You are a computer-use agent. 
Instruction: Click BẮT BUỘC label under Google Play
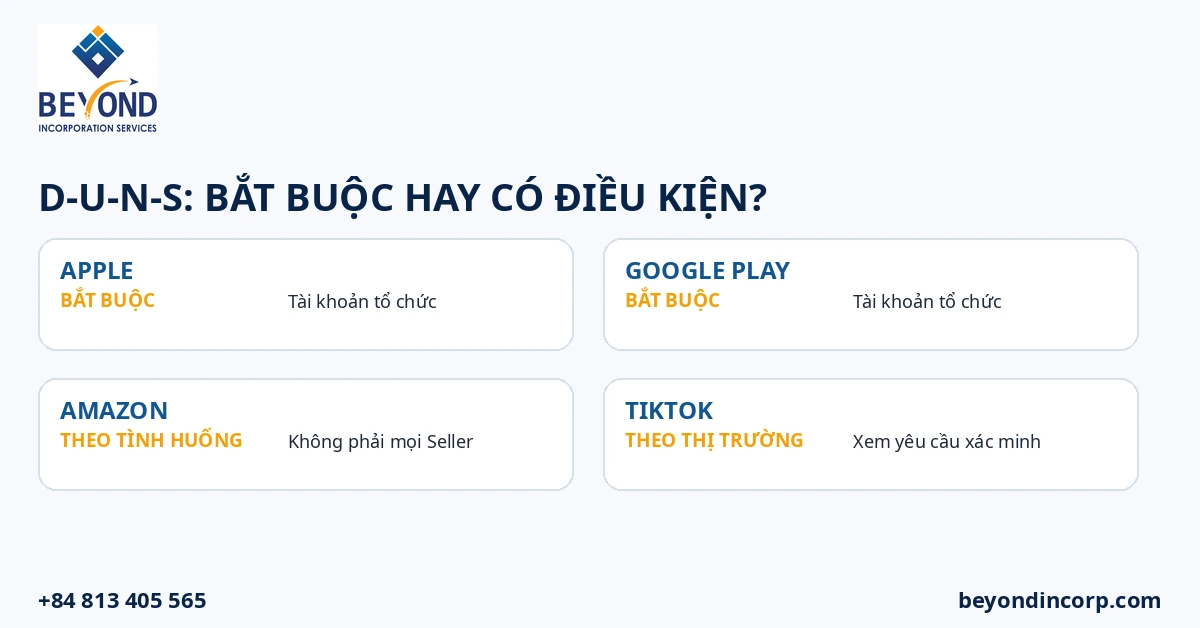pos(672,300)
